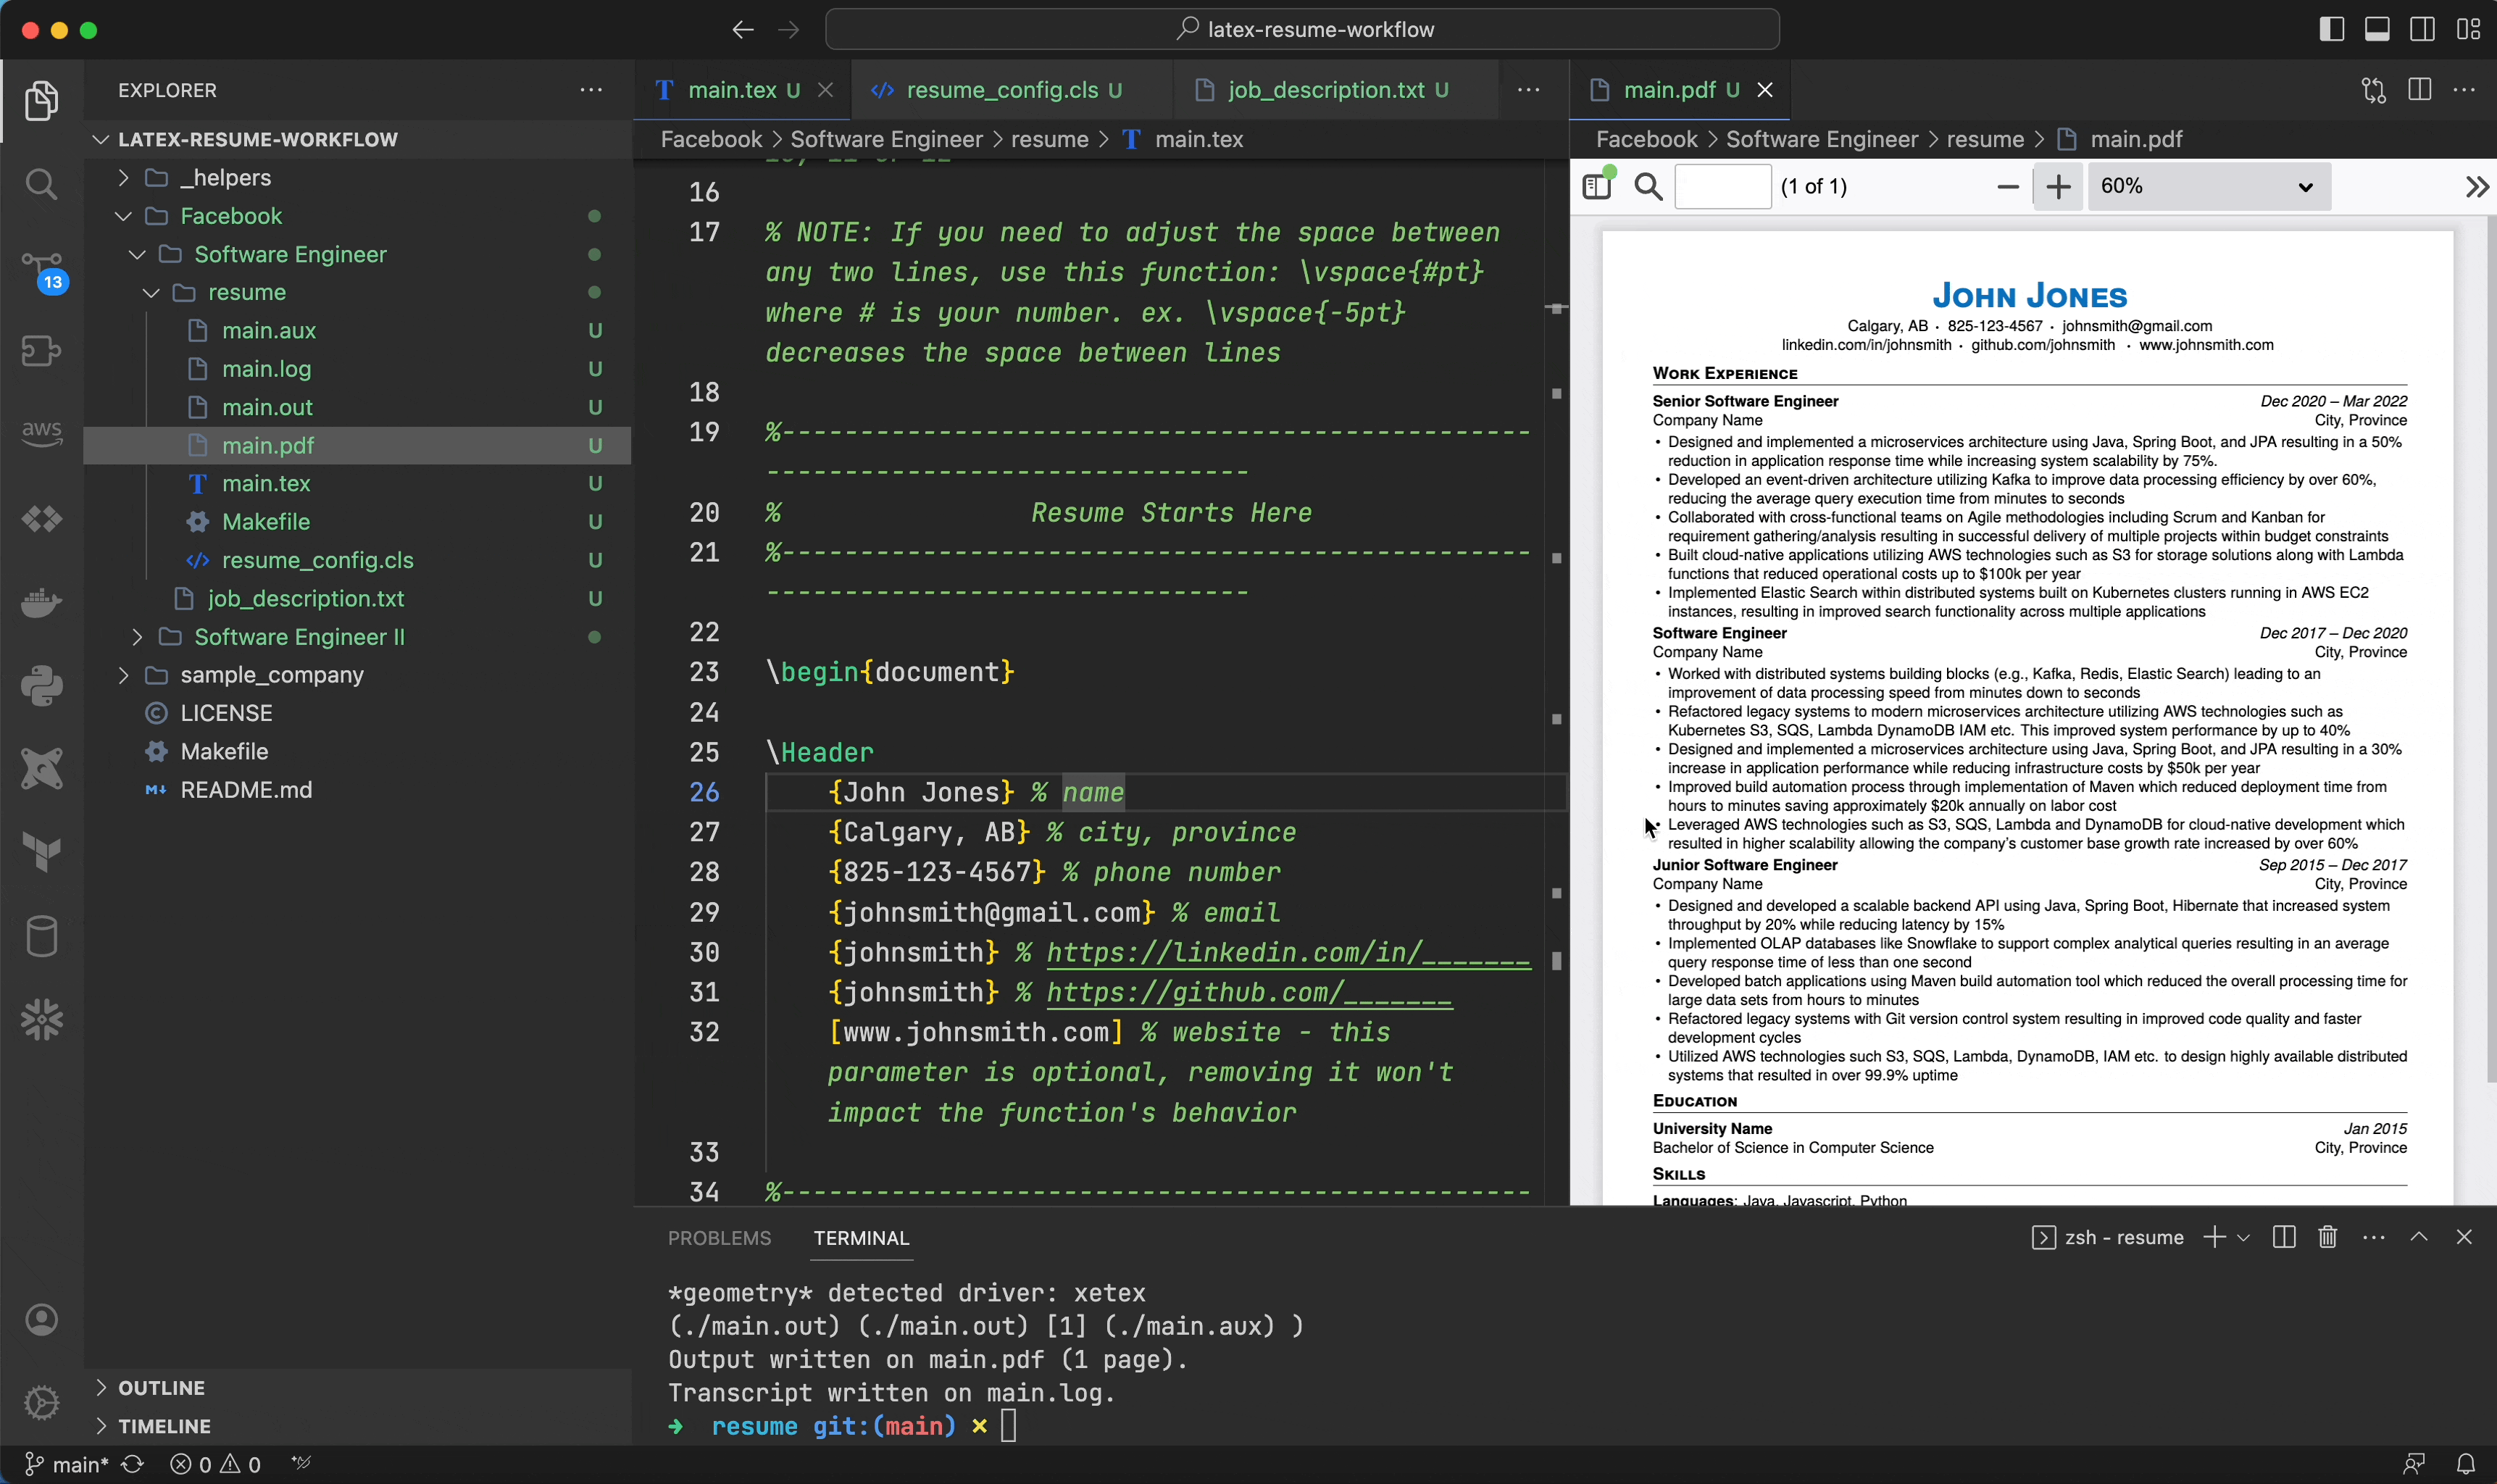
Task: Split the terminal pane
Action: coord(2284,1237)
